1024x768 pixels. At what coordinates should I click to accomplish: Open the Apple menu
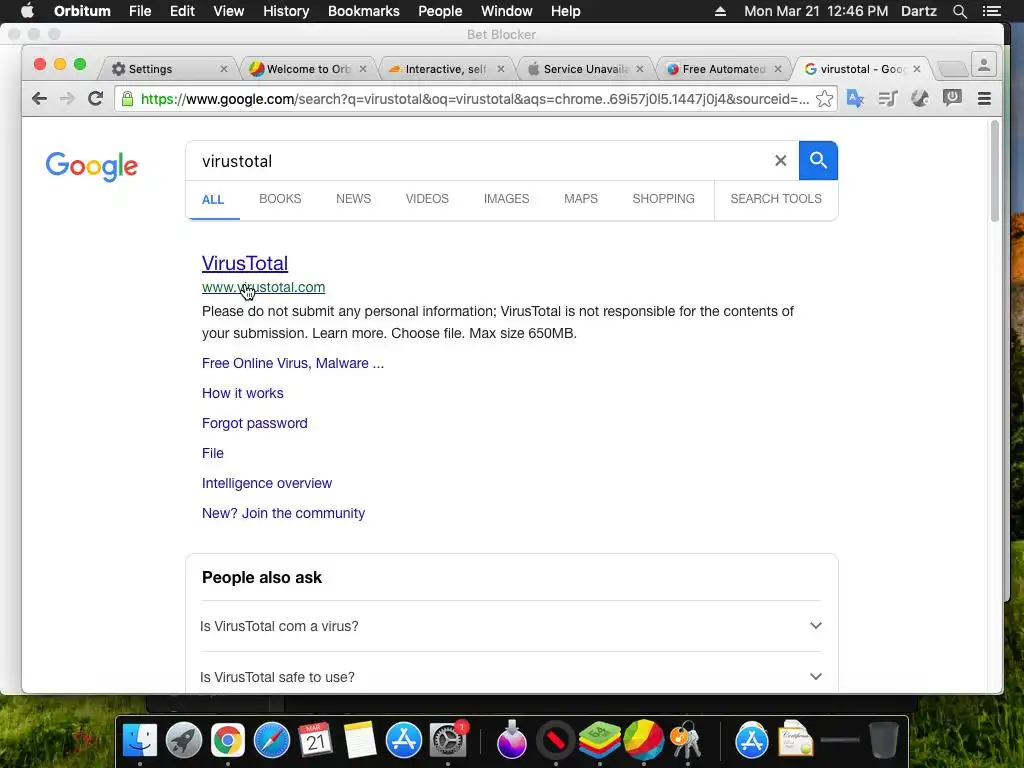coord(27,11)
